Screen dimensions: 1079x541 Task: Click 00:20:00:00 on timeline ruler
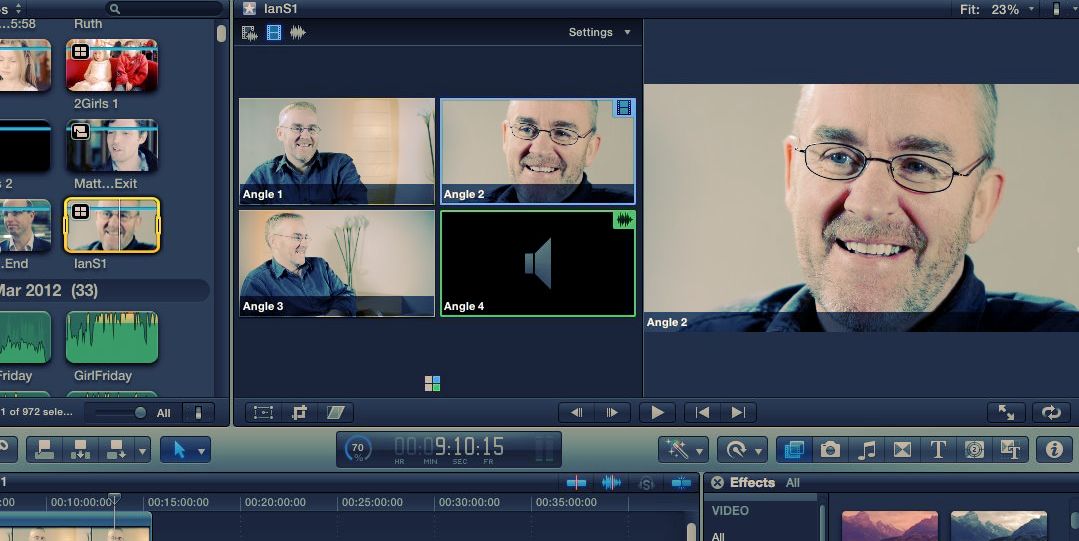click(x=275, y=502)
